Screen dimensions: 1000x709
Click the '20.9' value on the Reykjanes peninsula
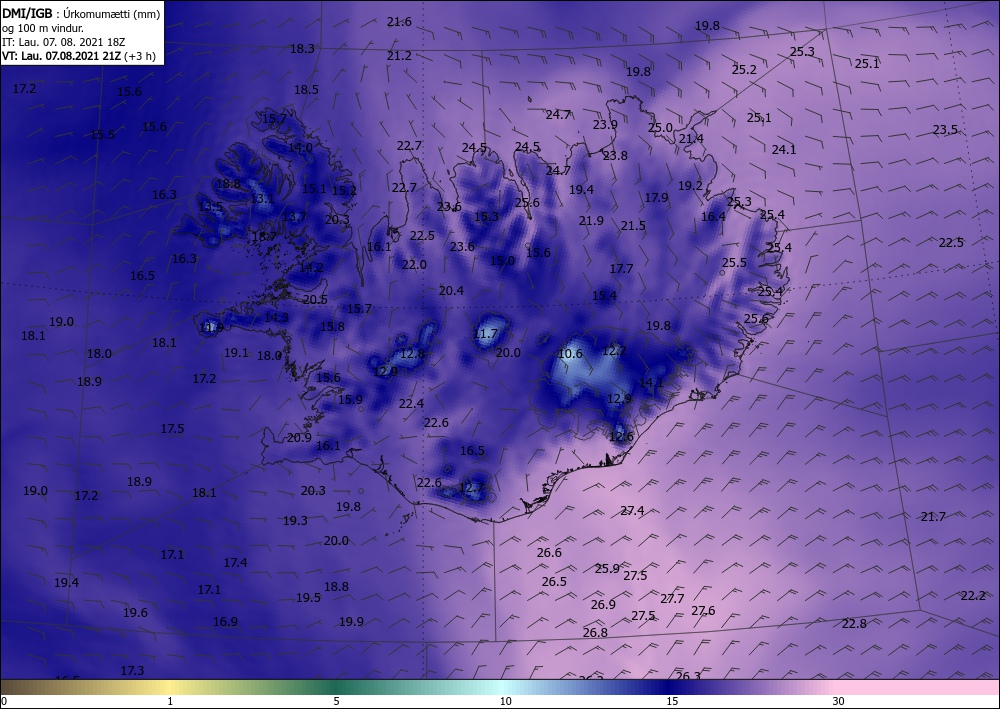coord(299,437)
